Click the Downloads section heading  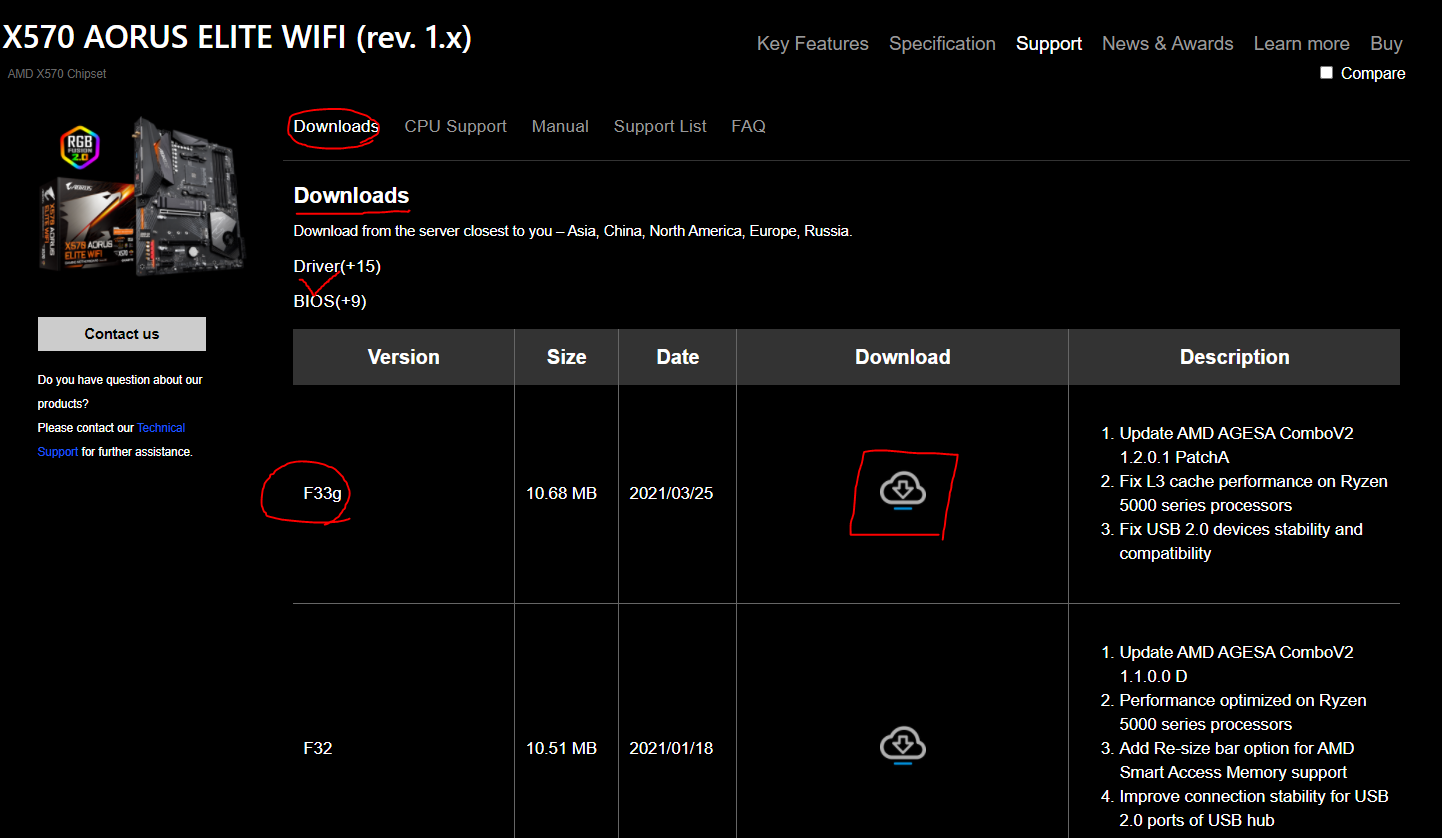(x=351, y=195)
